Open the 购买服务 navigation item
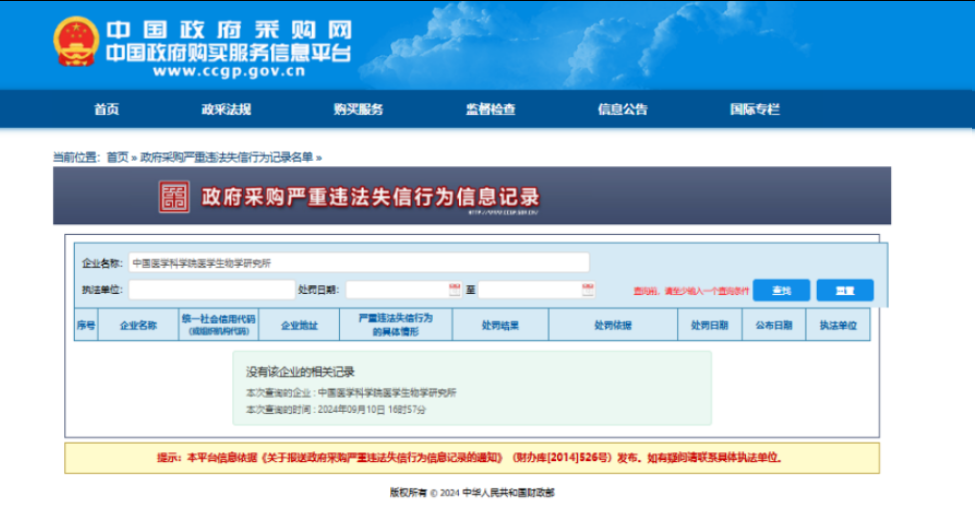 click(358, 109)
